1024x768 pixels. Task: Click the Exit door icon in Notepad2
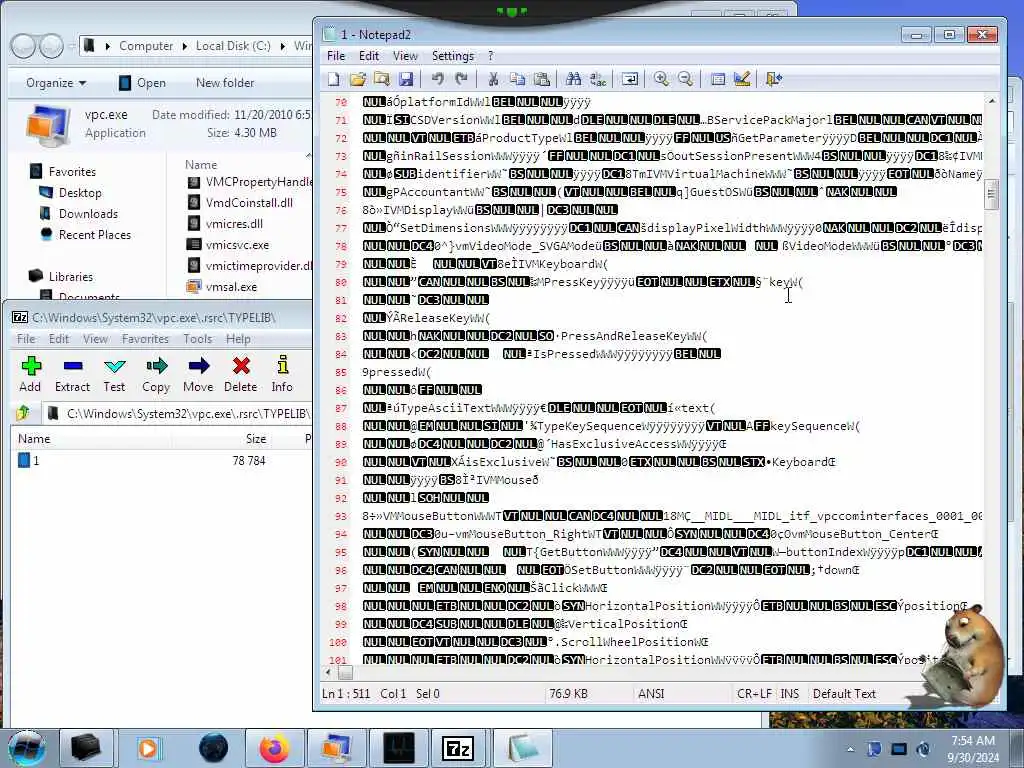[x=774, y=79]
